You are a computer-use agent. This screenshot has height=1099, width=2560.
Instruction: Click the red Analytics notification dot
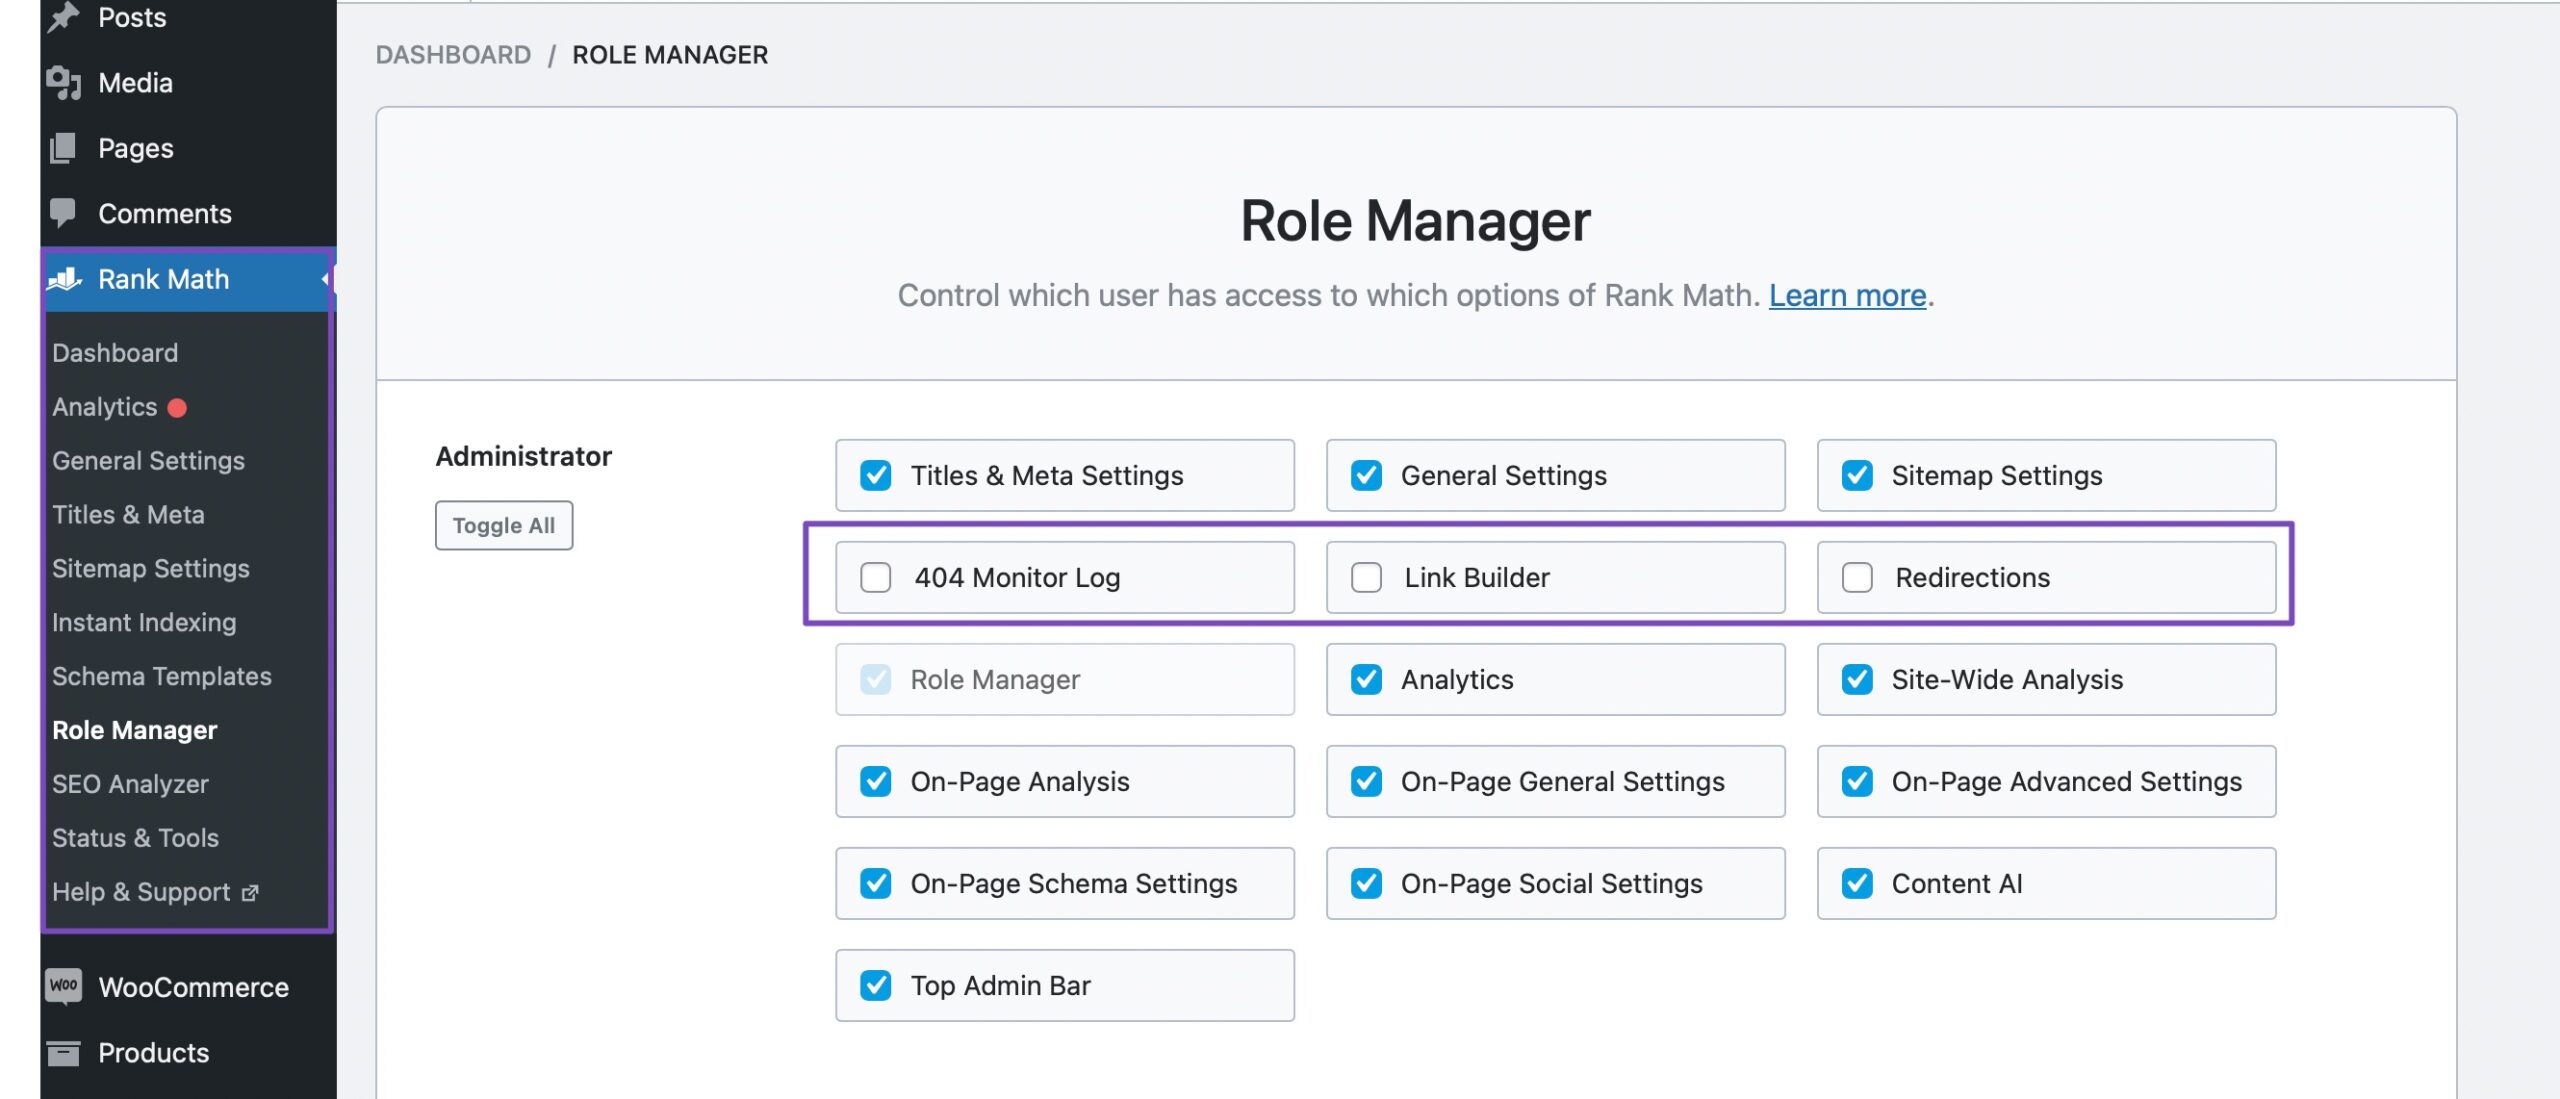click(178, 408)
